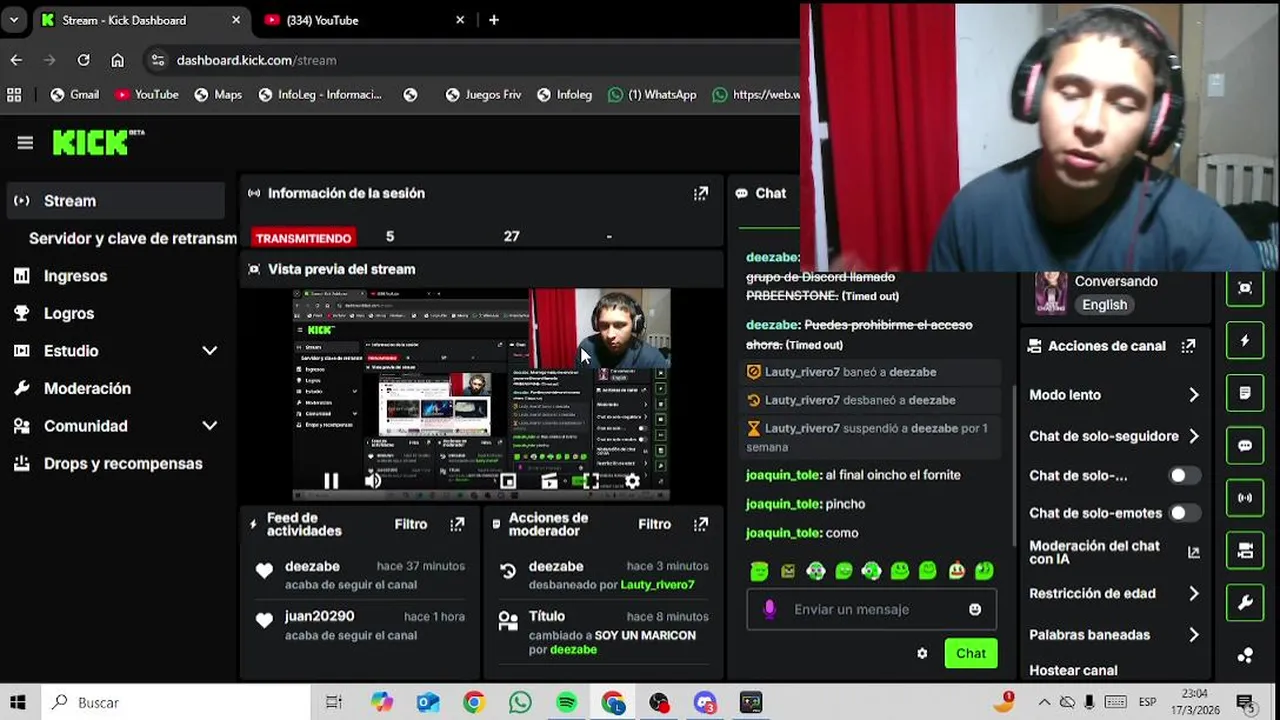This screenshot has width=1280, height=720.
Task: Pop out Acciones de moderador panel
Action: coord(701,524)
